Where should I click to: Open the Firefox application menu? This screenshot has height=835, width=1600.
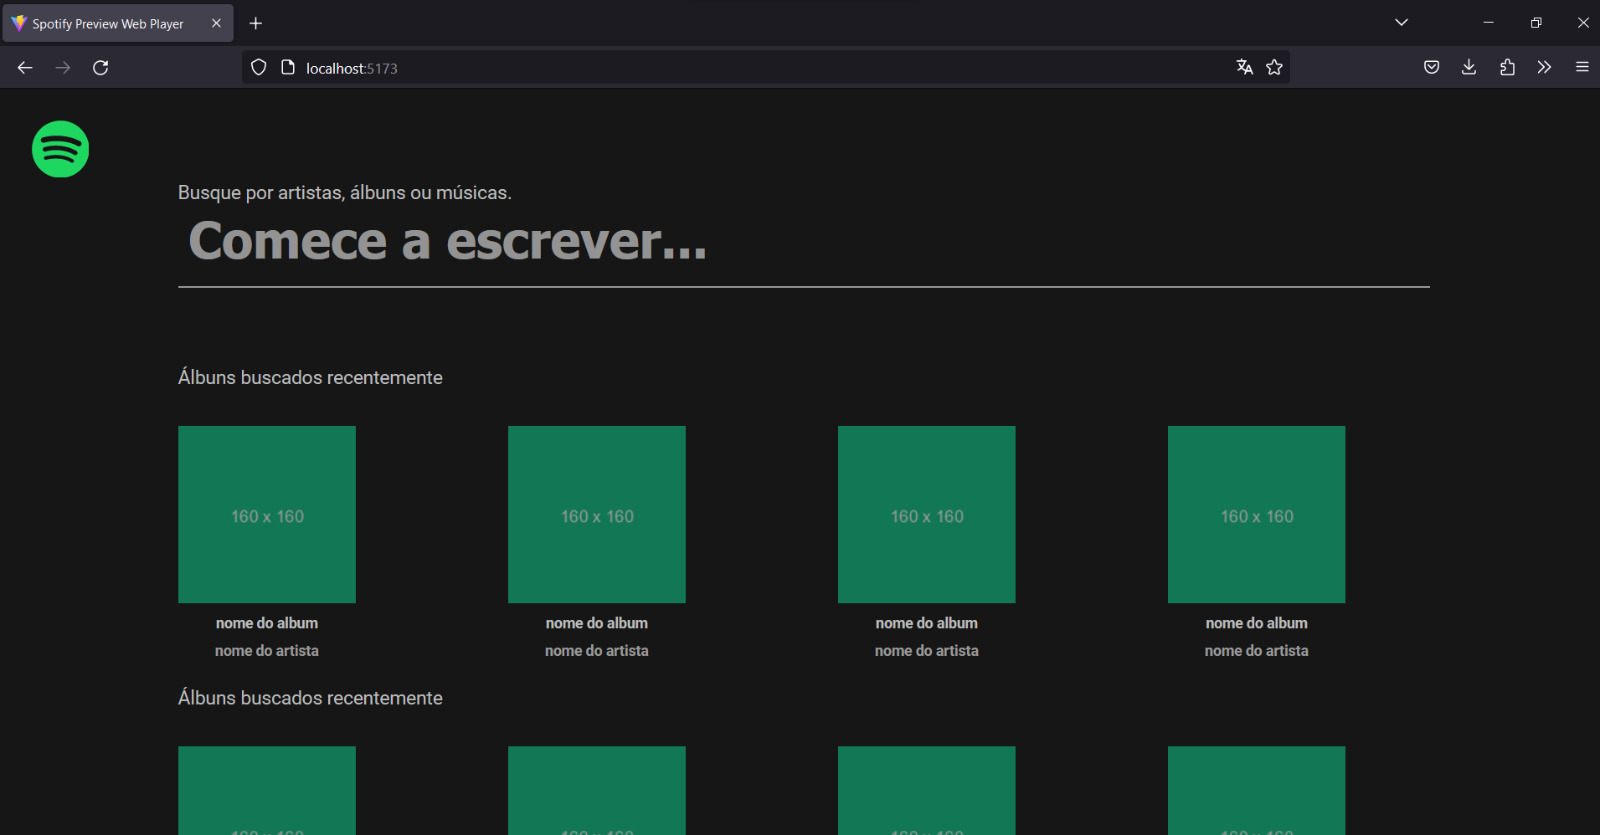(1582, 67)
